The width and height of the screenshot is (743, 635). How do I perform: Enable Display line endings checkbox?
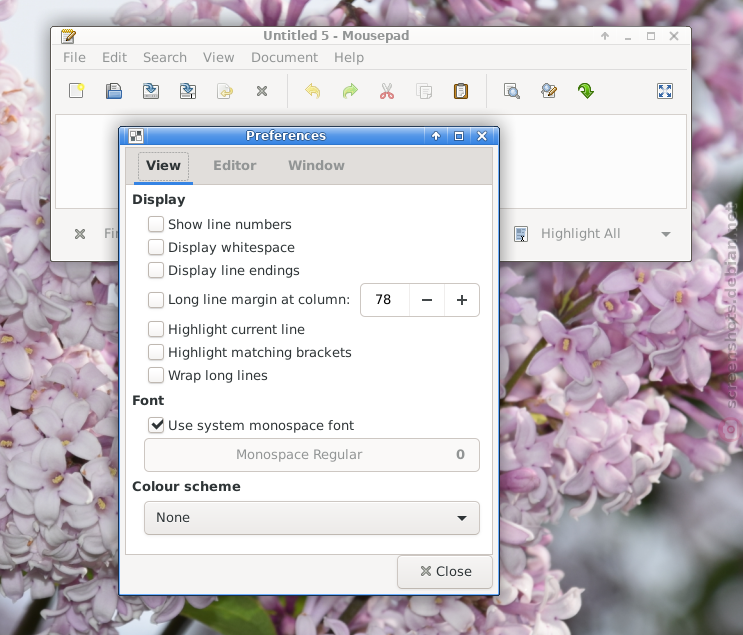pyautogui.click(x=155, y=270)
